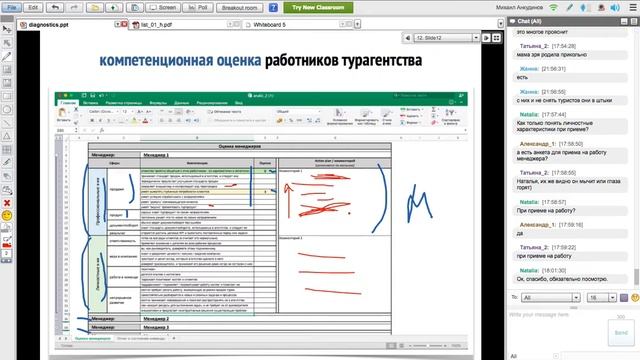The width and height of the screenshot is (640, 360).
Task: Select the move selection tool
Action: [x=7, y=43]
